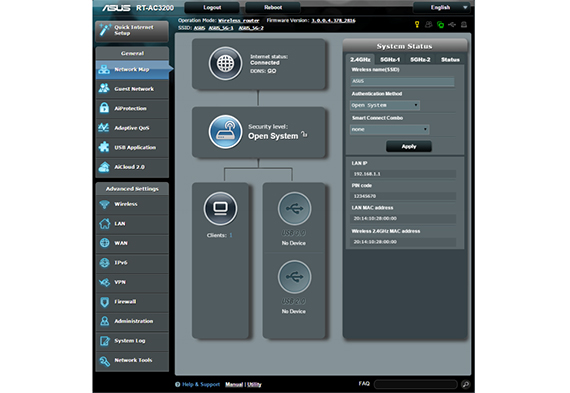
Task: Click the Reboot button
Action: tap(273, 7)
